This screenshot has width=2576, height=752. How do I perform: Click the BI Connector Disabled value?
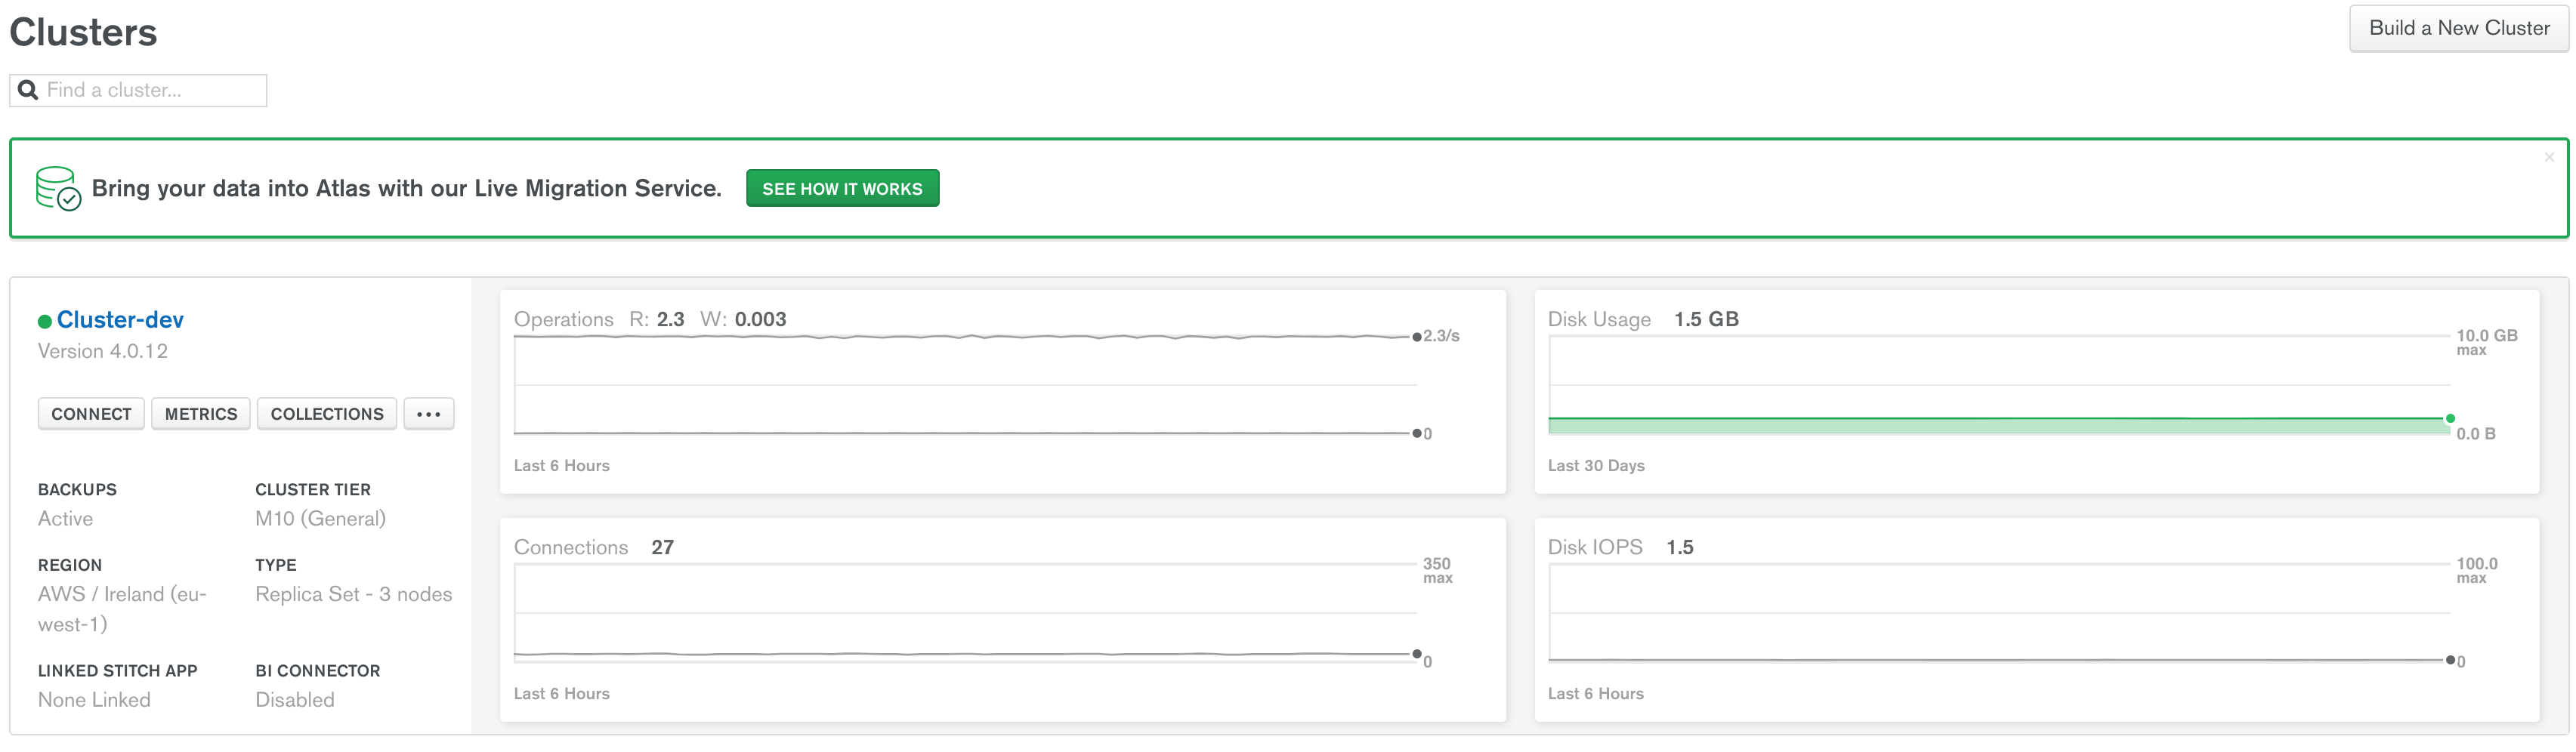(295, 700)
